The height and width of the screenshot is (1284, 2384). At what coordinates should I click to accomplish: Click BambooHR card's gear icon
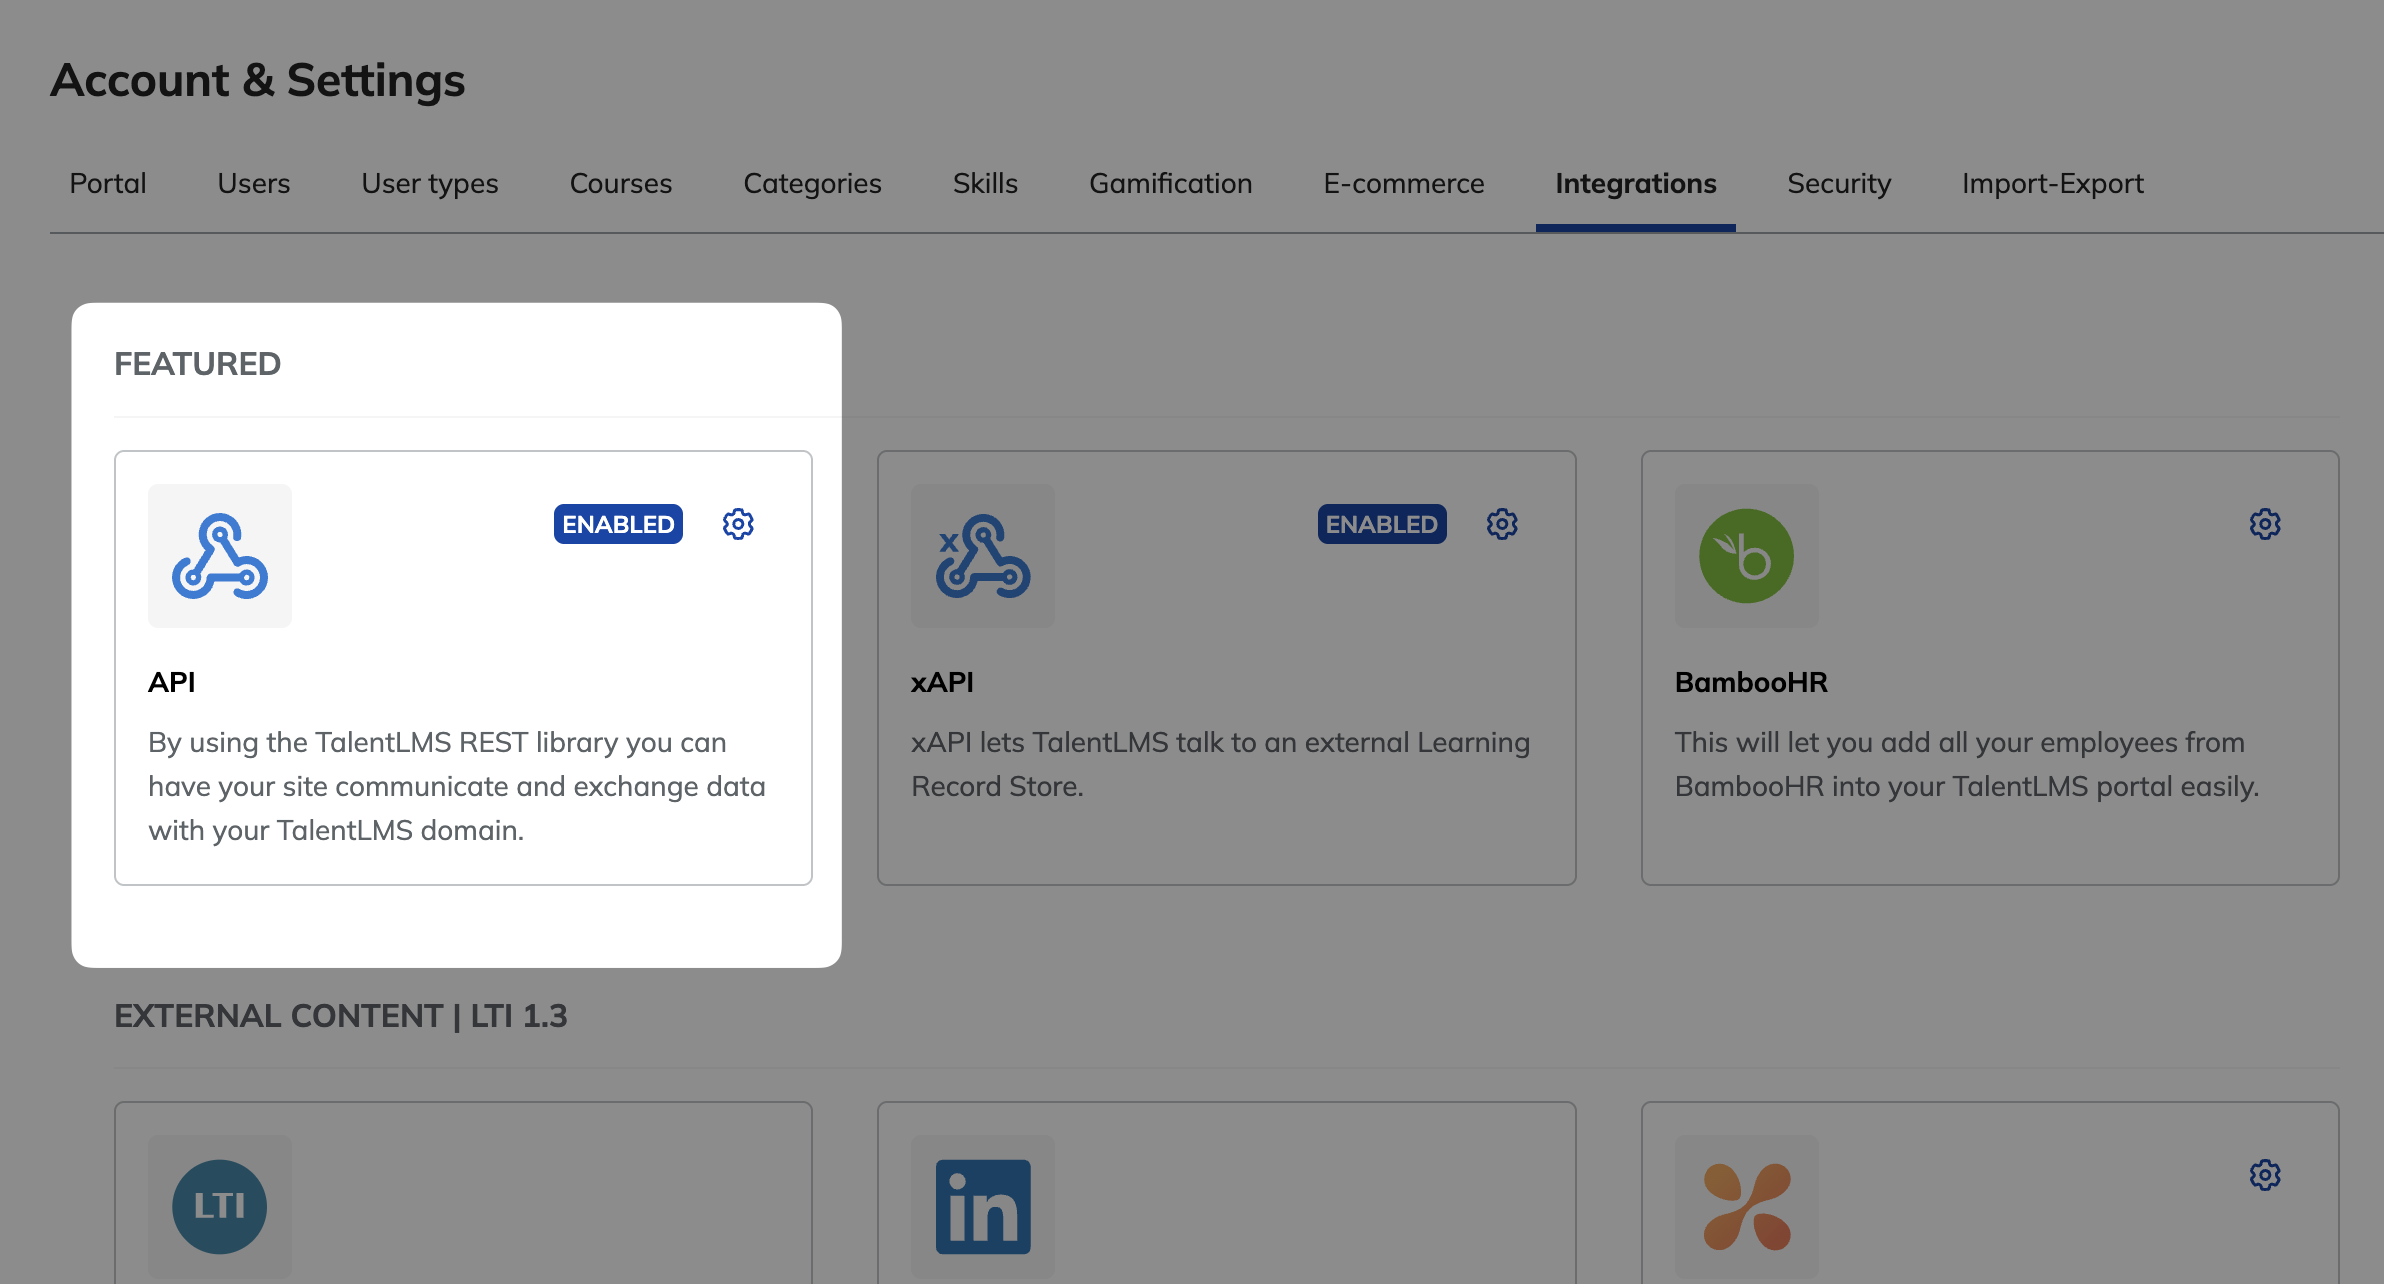(x=2265, y=524)
